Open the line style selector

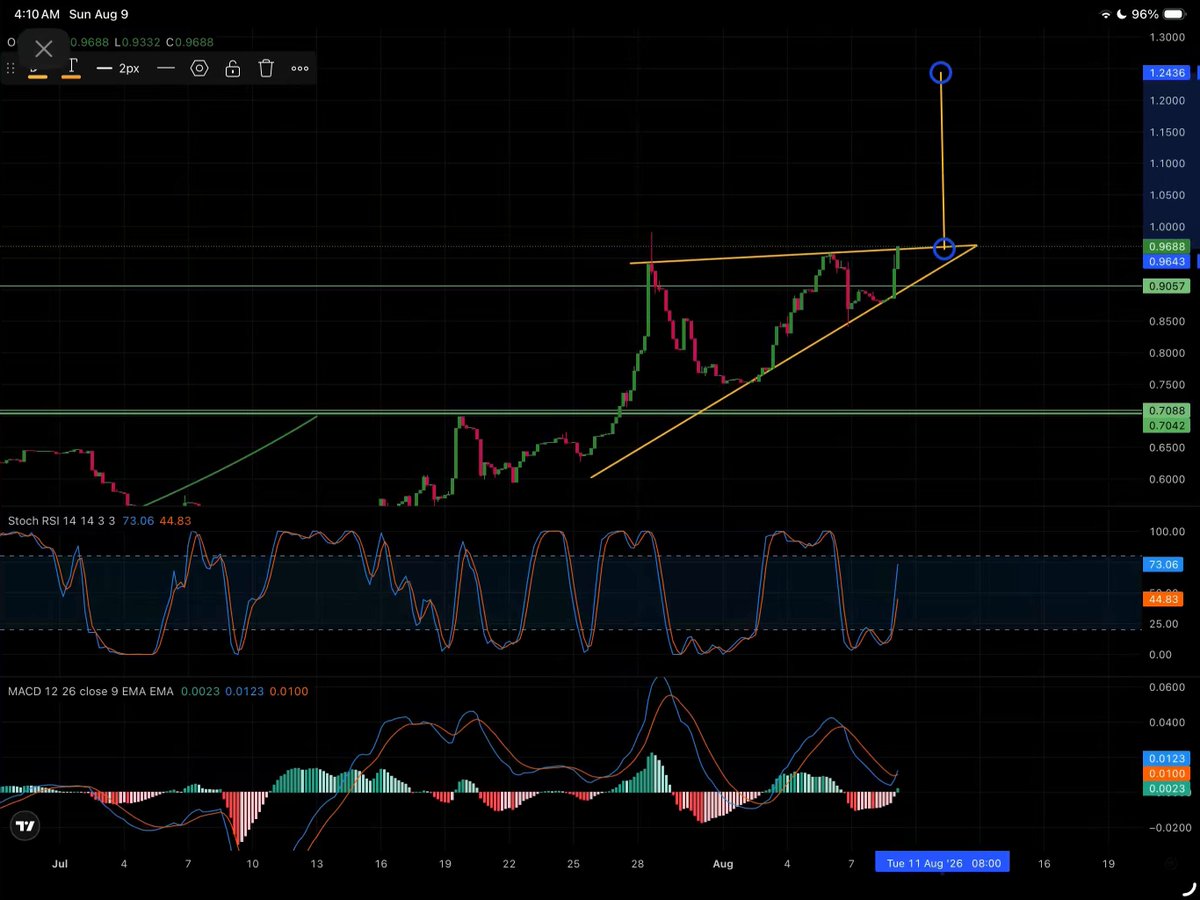(x=166, y=68)
